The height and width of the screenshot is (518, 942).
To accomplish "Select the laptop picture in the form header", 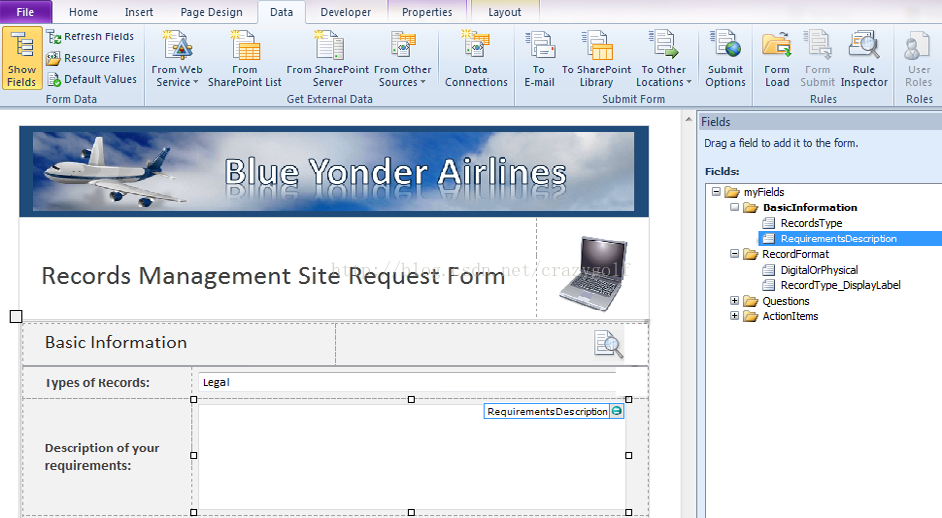I will [x=594, y=273].
